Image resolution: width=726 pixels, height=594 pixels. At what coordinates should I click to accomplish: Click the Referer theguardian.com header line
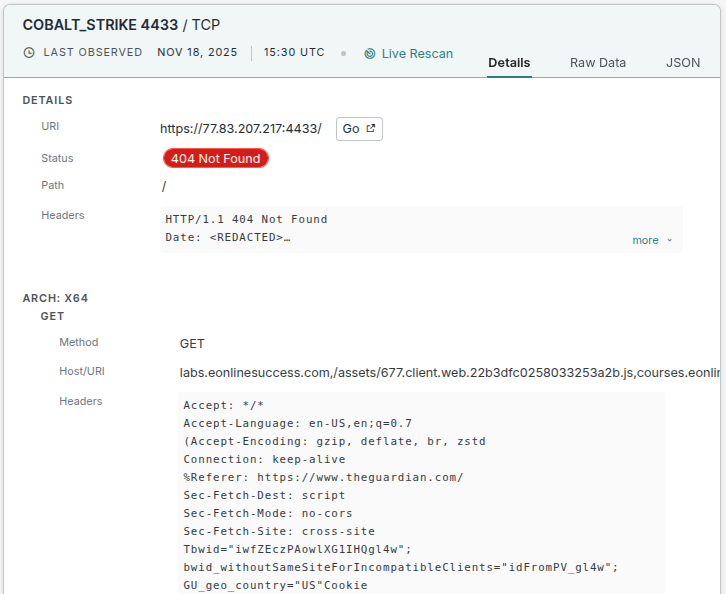[323, 478]
